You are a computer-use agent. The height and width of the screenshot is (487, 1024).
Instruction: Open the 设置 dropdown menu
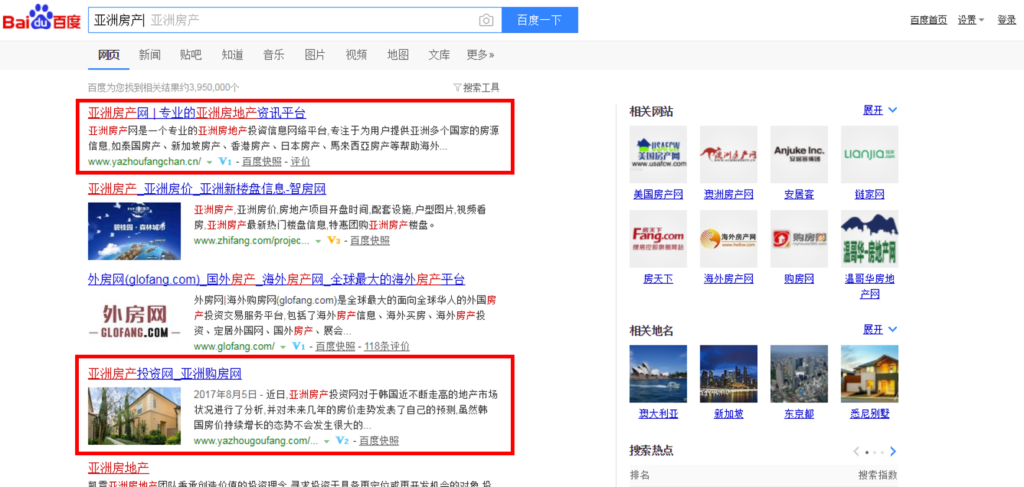coord(970,20)
